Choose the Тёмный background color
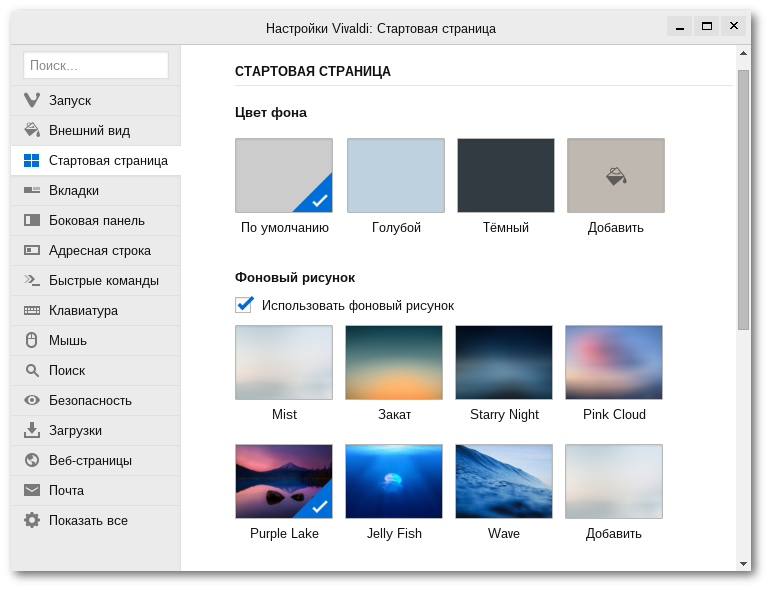 506,175
